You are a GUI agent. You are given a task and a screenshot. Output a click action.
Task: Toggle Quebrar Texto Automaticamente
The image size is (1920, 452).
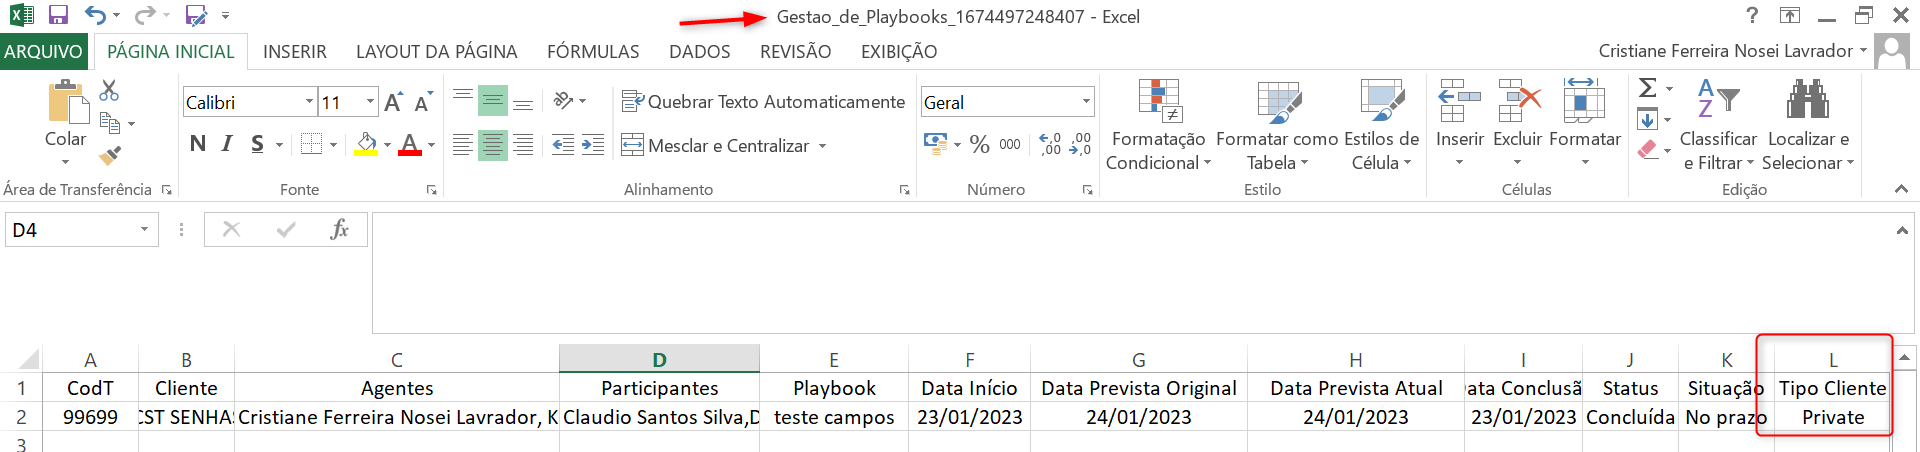pyautogui.click(x=764, y=101)
